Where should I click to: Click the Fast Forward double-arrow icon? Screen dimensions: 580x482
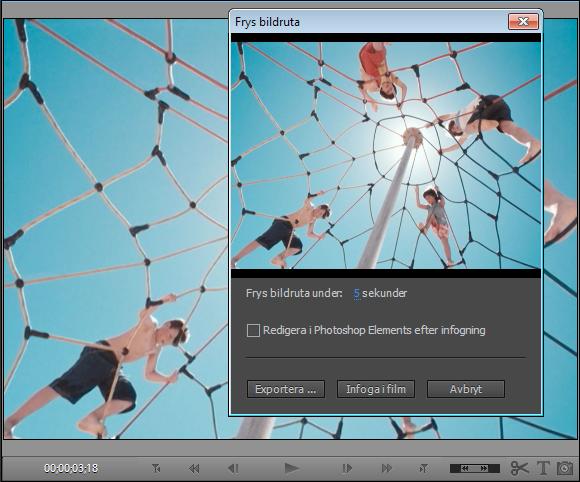coord(387,468)
